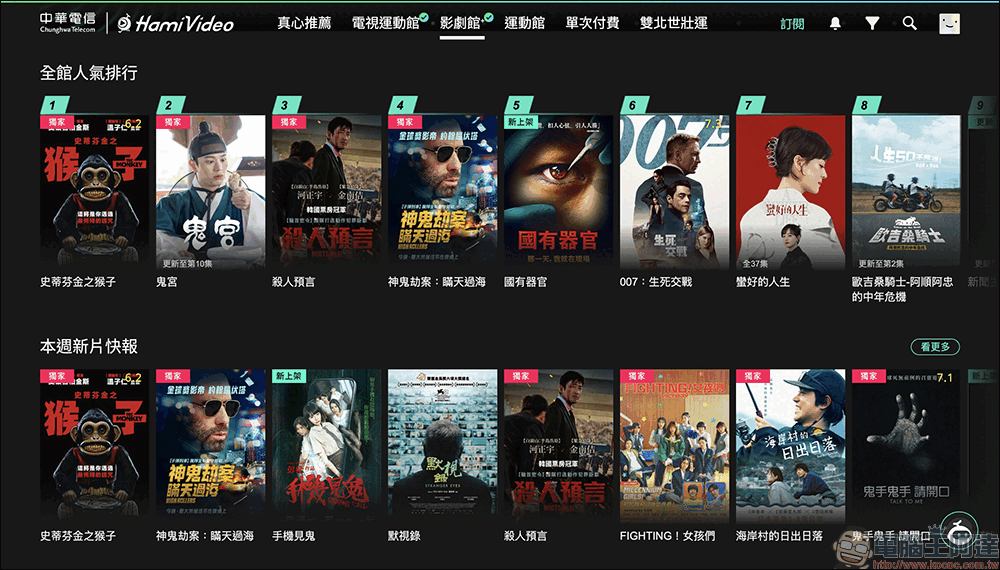Click the 訂閱 subscribe link
The height and width of the screenshot is (570, 1000).
pyautogui.click(x=792, y=24)
